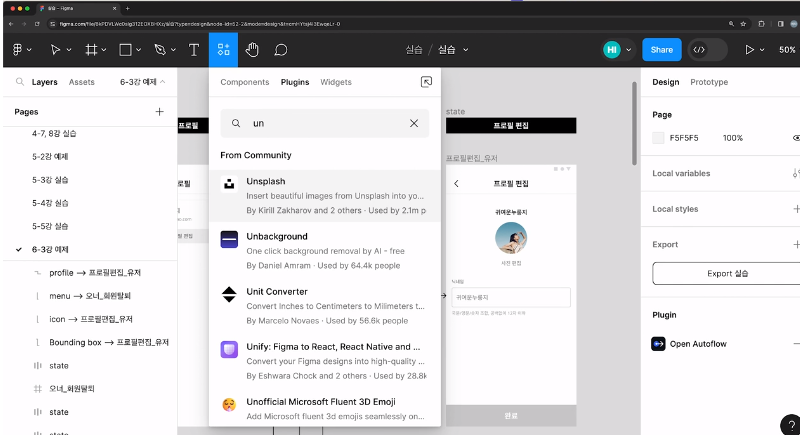Switch to Assets tab
Viewport: 800px width, 435px height.
pyautogui.click(x=82, y=82)
